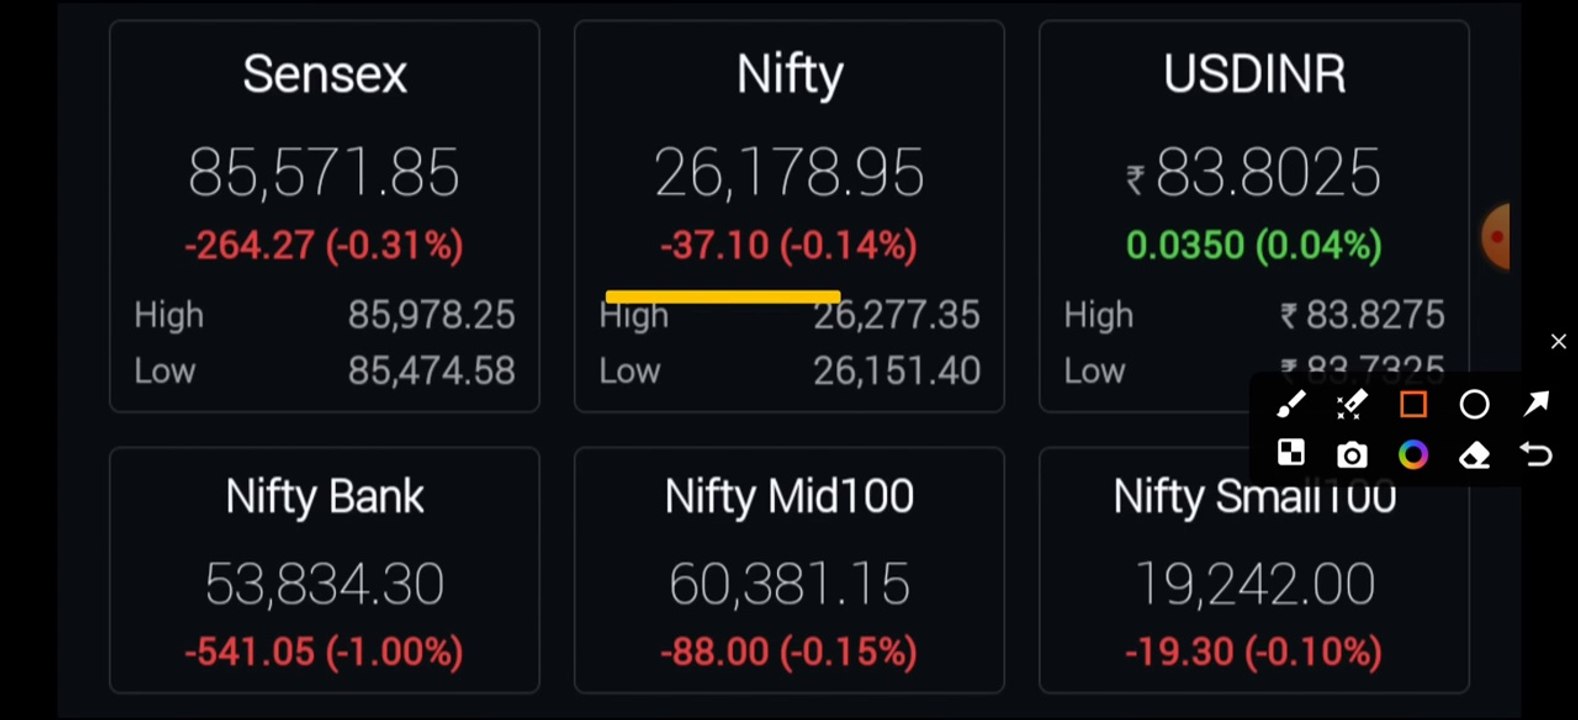
Task: Click the yellow underline annotation
Action: [x=723, y=296]
